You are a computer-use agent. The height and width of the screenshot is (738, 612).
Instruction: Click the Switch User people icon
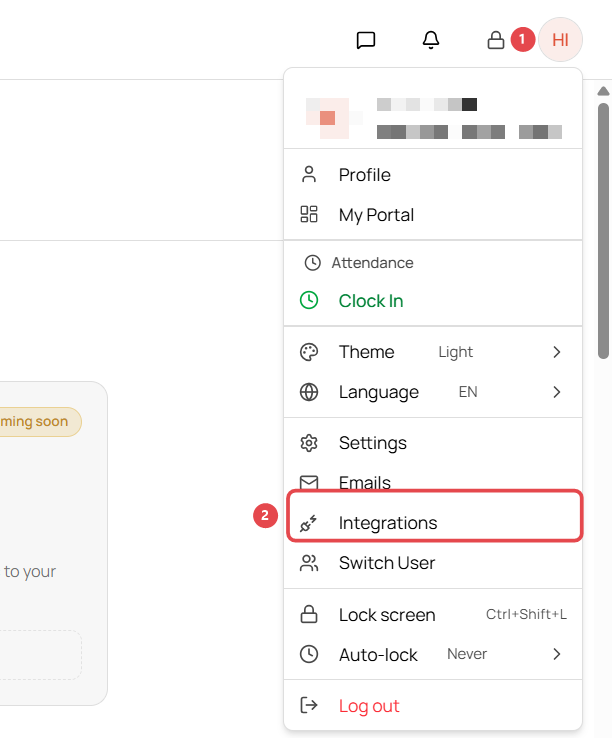309,563
